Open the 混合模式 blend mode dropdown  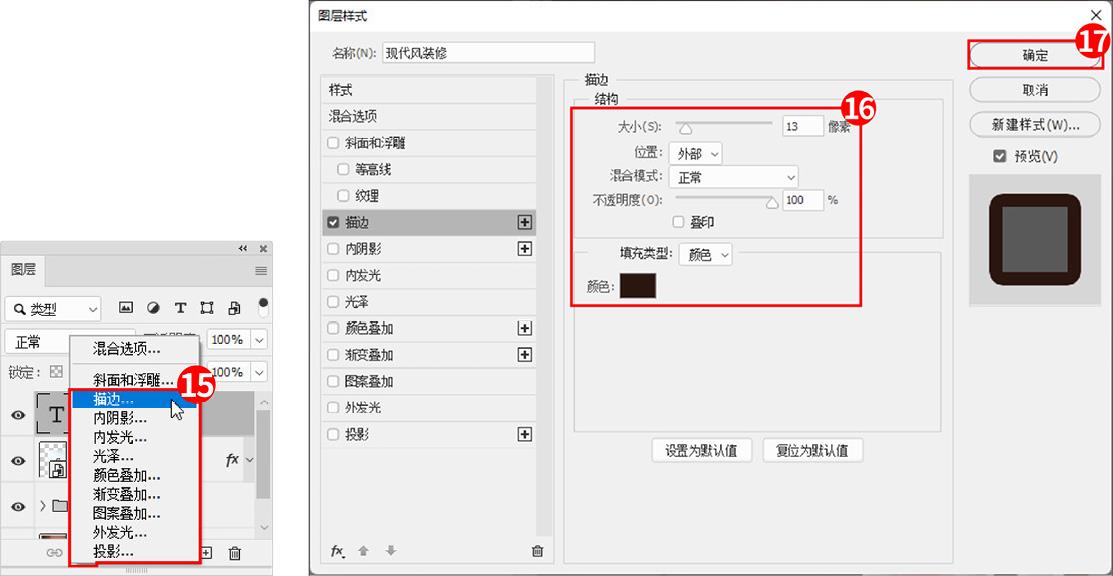[732, 177]
